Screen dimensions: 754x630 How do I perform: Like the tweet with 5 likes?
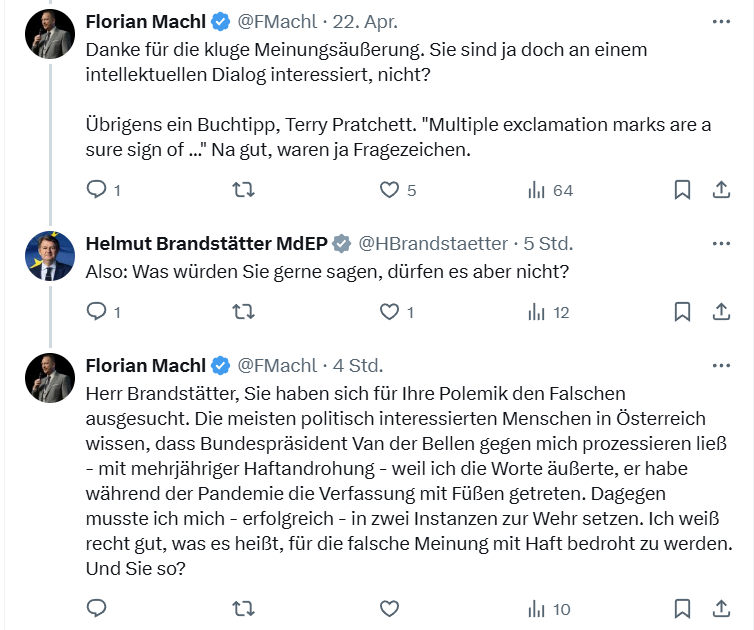coord(389,190)
